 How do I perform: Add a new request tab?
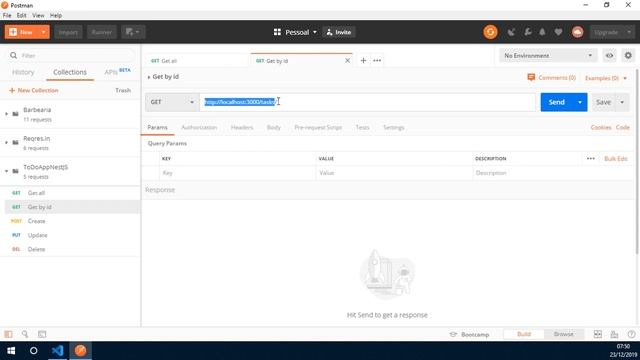tap(363, 60)
